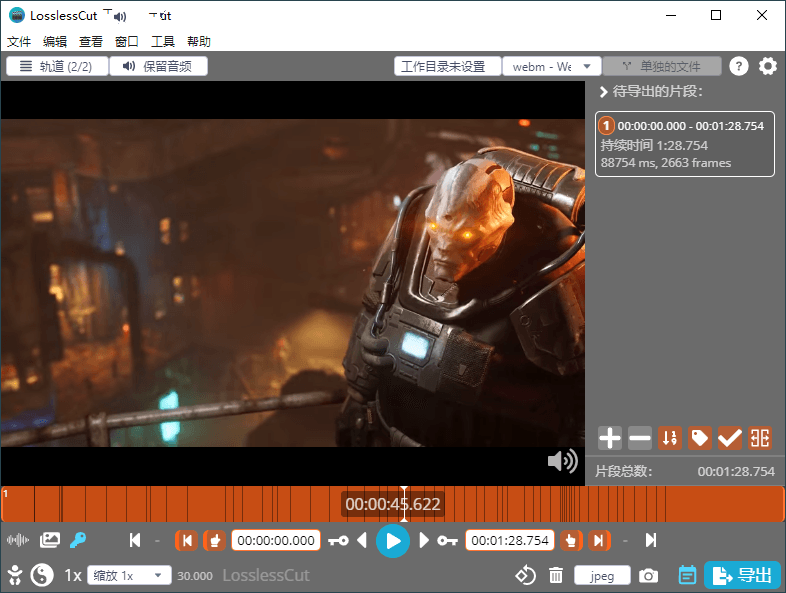Capture a snapshot with camera icon
Image resolution: width=786 pixels, height=593 pixels.
click(x=649, y=576)
